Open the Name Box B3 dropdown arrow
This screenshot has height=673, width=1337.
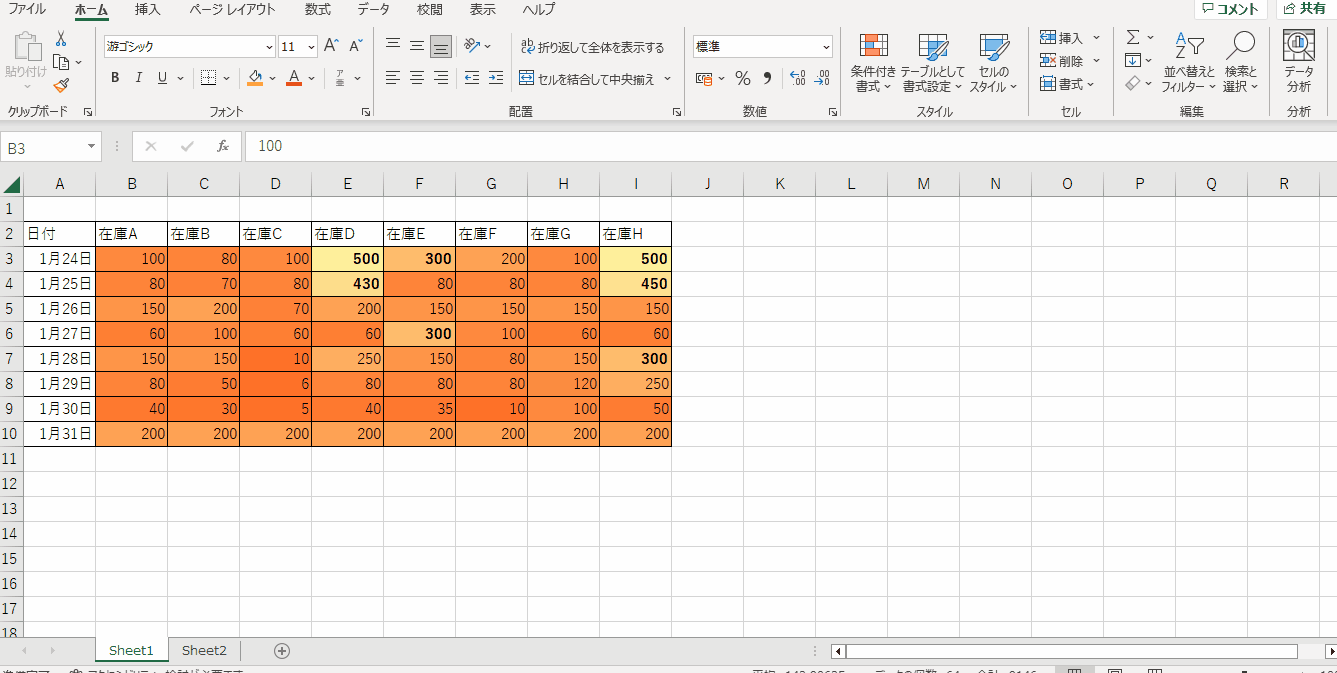click(92, 146)
